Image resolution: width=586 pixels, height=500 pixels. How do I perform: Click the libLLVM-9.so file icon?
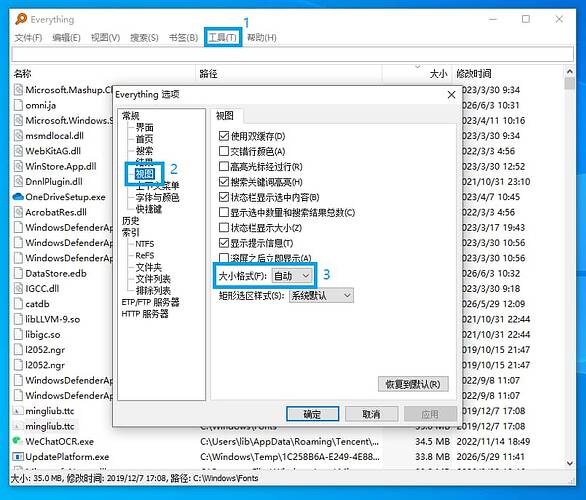[x=18, y=319]
